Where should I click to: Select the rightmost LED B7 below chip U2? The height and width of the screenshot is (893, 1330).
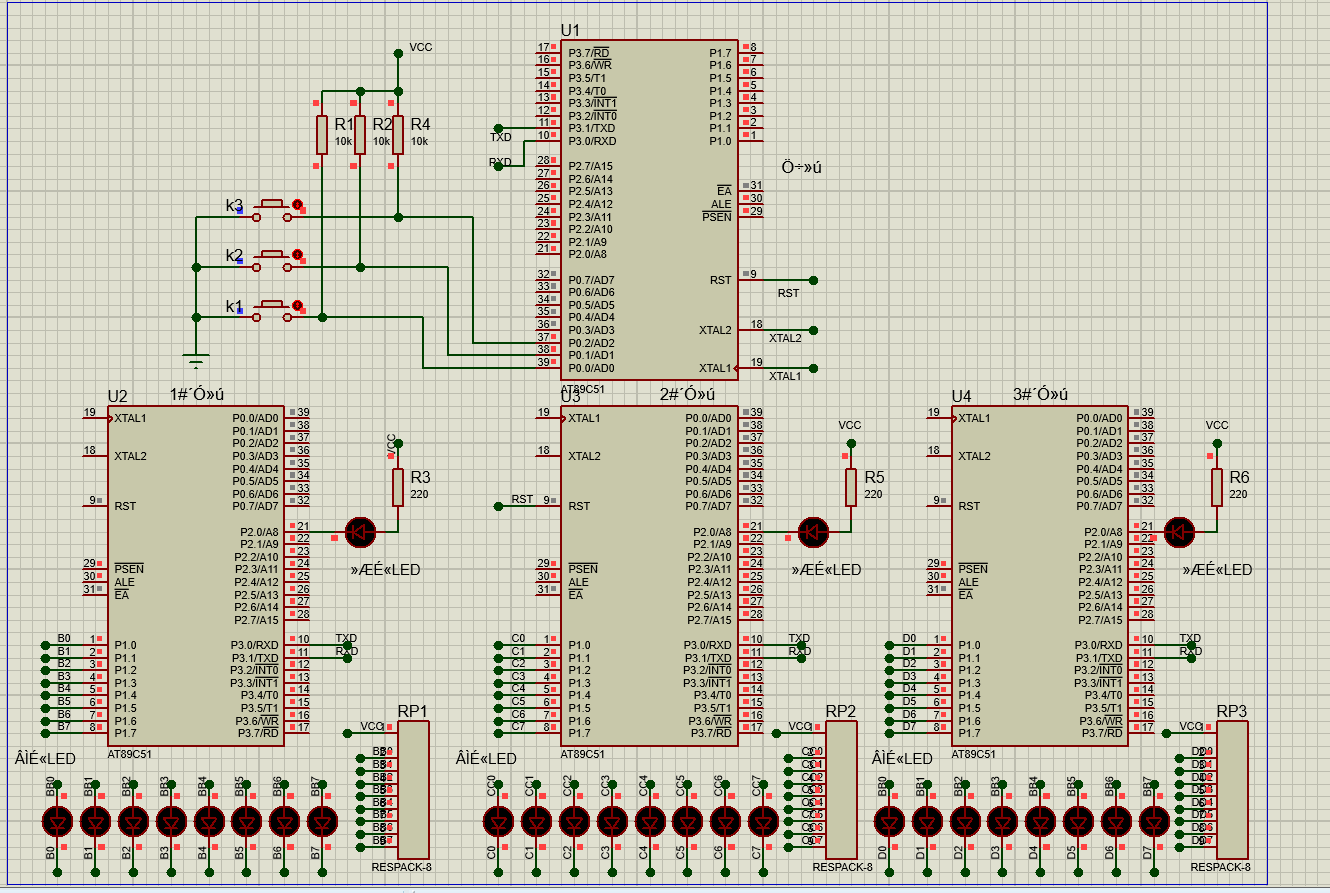tap(321, 822)
